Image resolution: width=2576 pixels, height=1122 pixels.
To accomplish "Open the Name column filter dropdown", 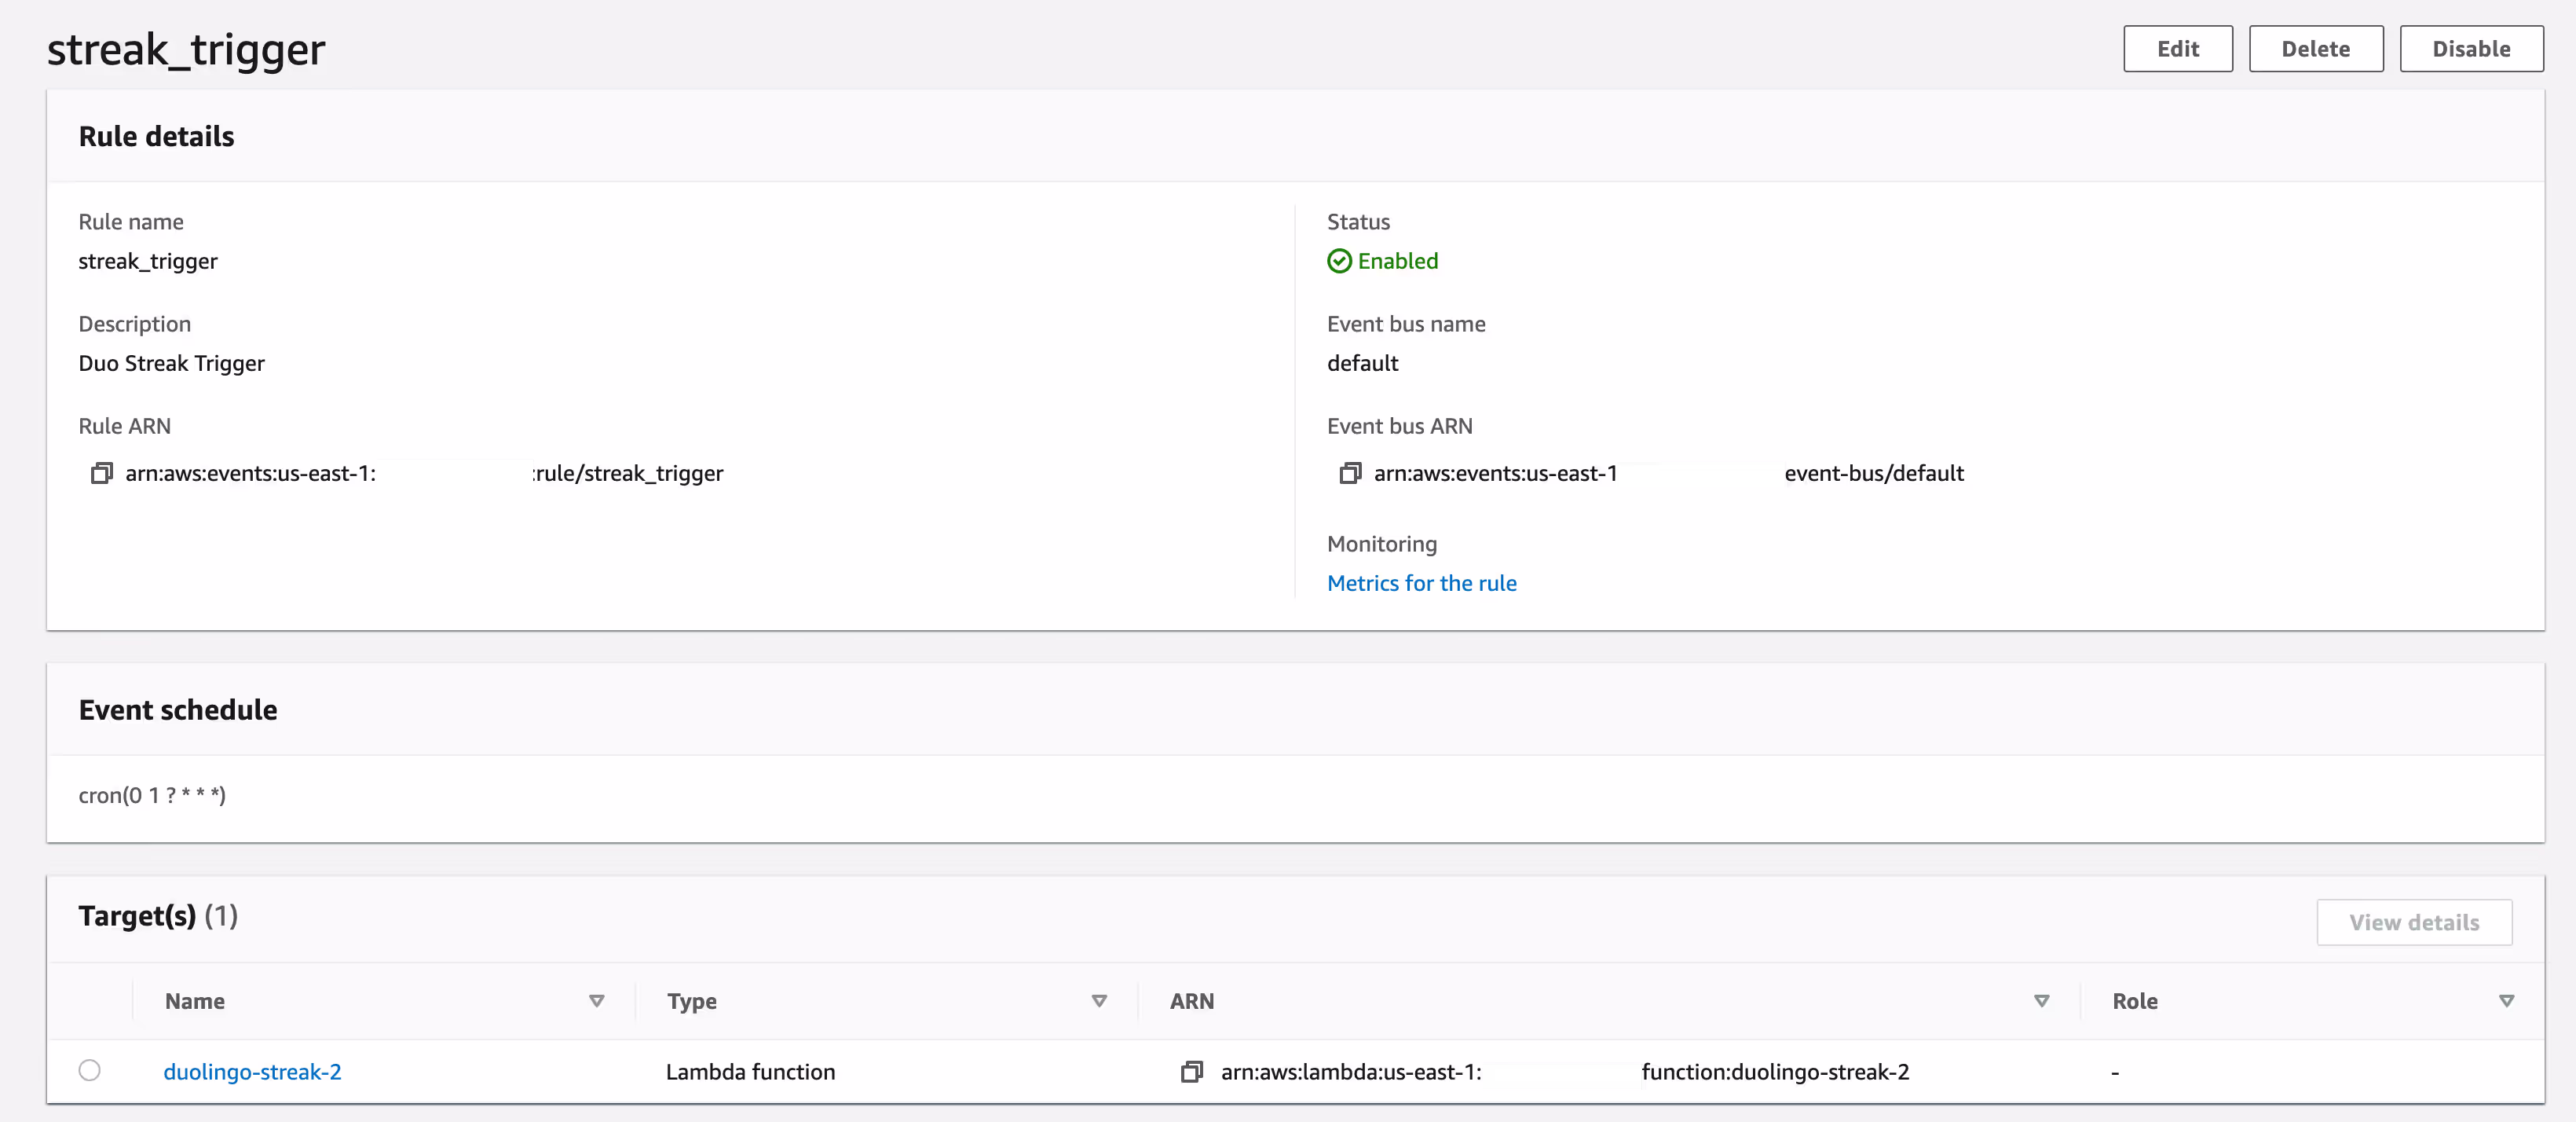I will point(597,1001).
